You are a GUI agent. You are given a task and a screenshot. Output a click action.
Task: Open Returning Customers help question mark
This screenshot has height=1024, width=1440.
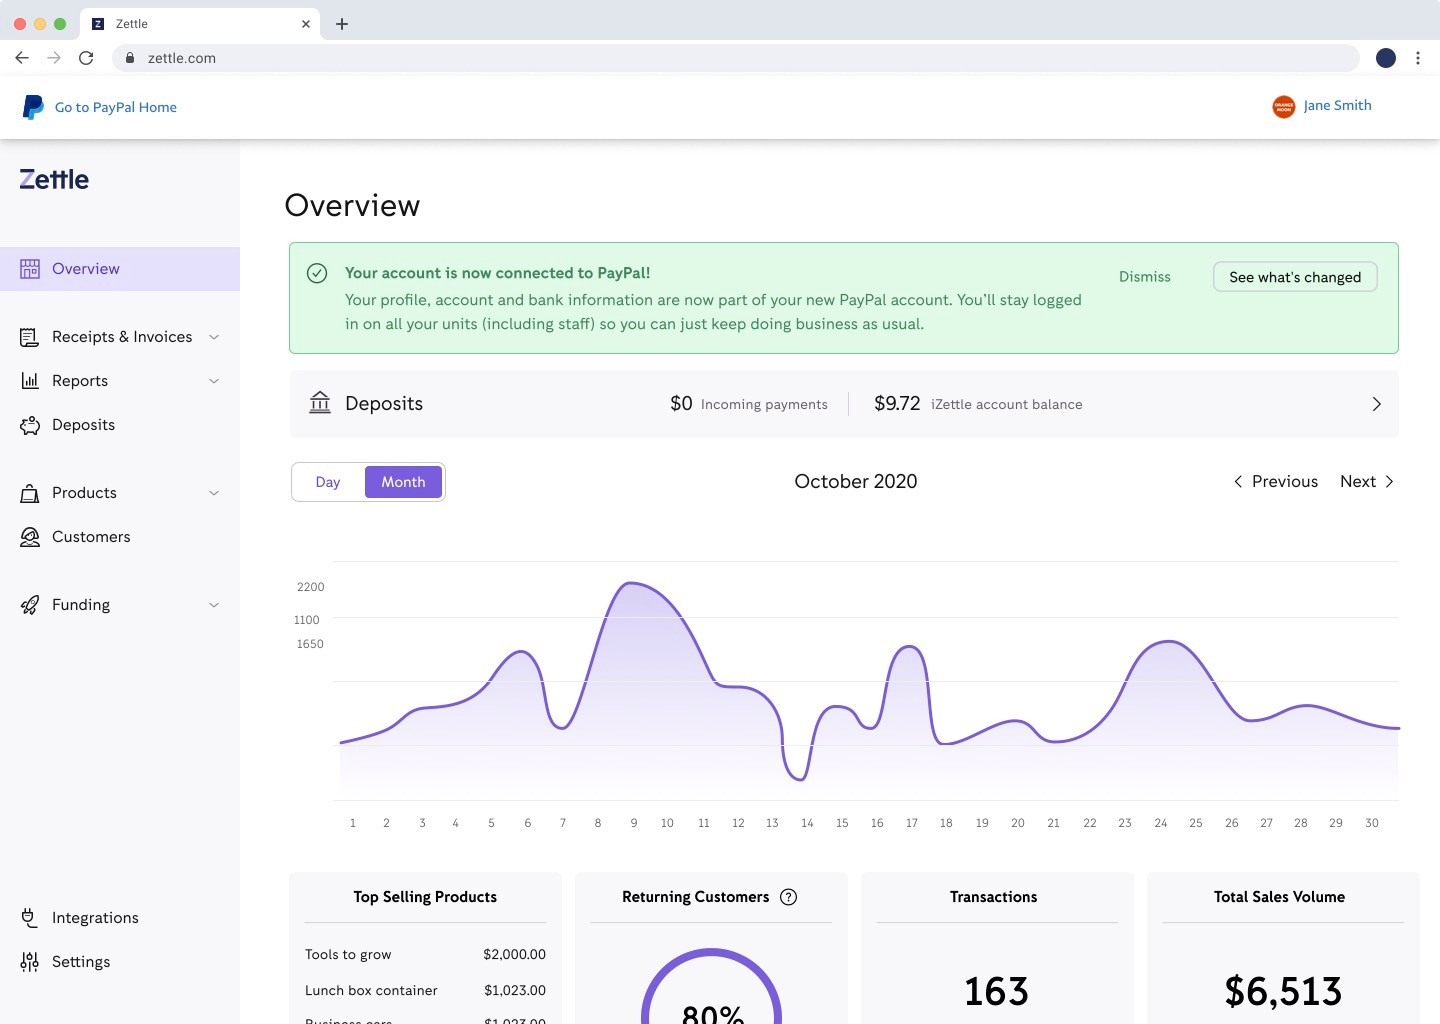pyautogui.click(x=788, y=897)
